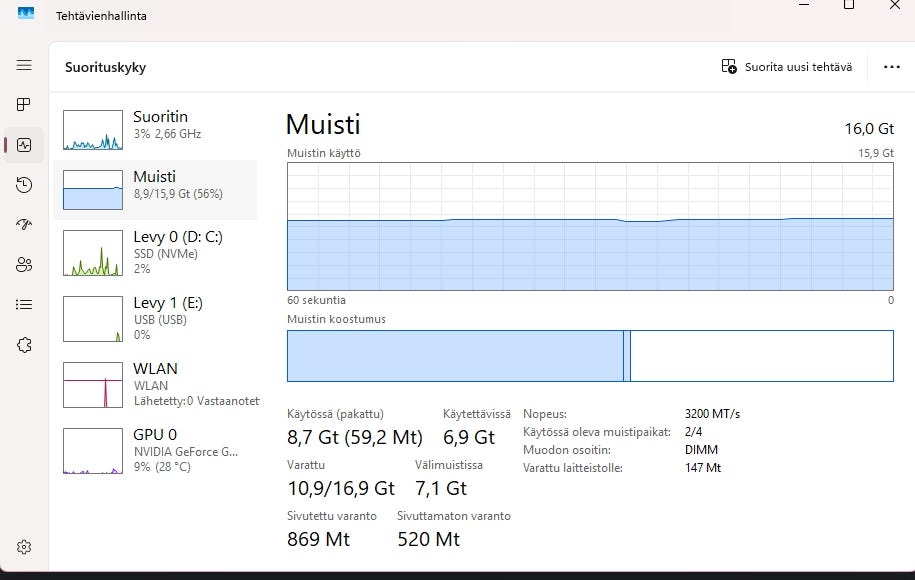The image size is (915, 580).
Task: Open the hamburger navigation menu
Action: [x=24, y=65]
